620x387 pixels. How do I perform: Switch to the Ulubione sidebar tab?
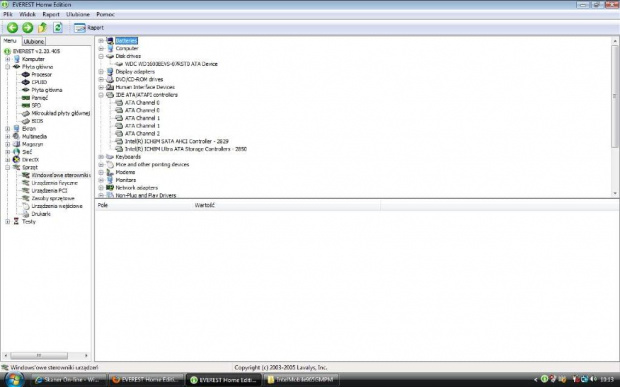point(34,42)
